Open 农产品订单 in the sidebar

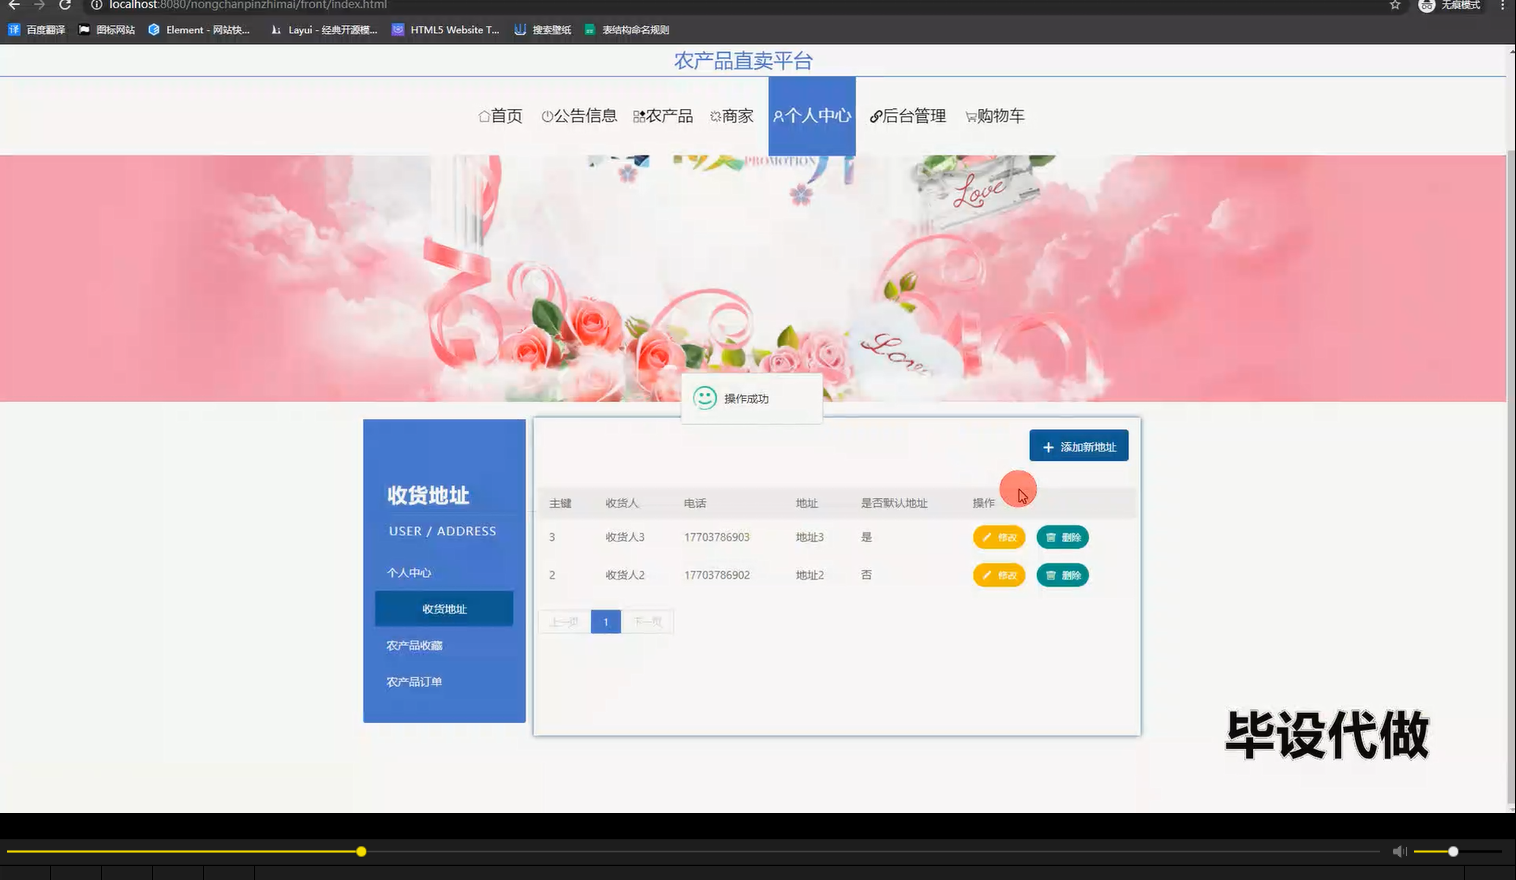pyautogui.click(x=415, y=681)
